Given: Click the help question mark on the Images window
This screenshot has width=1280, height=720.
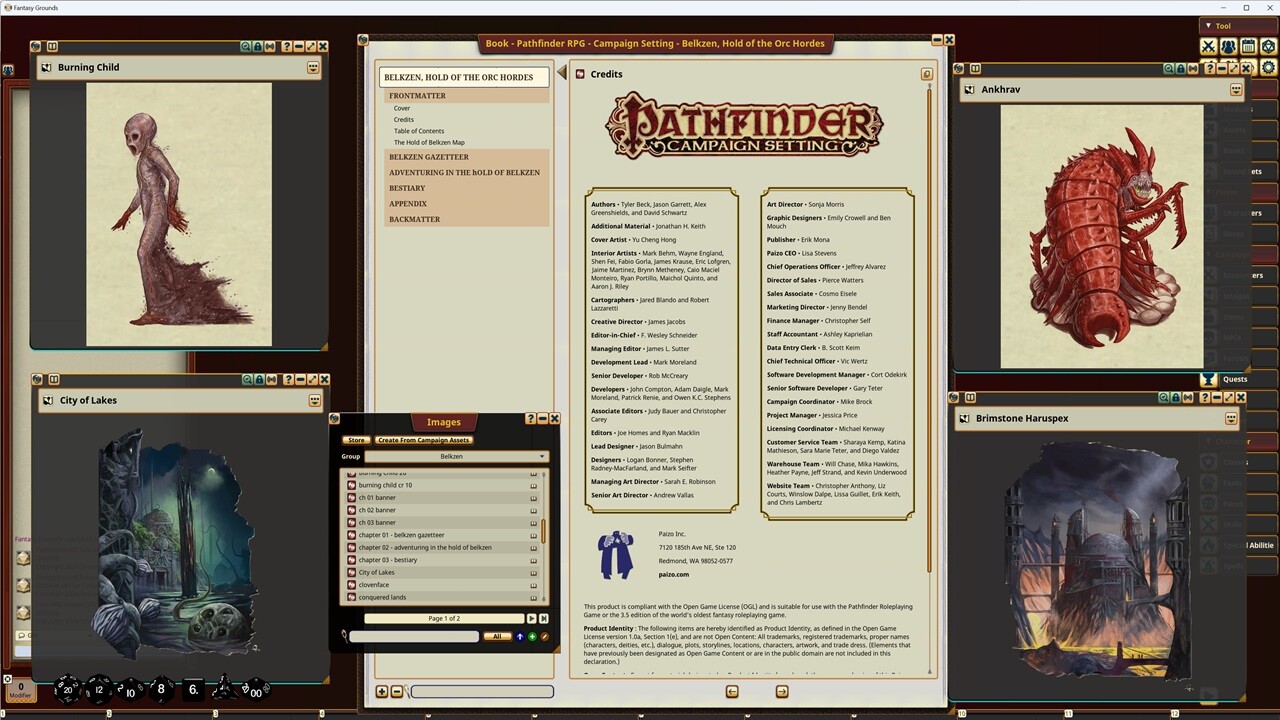Looking at the screenshot, I should click(x=530, y=419).
